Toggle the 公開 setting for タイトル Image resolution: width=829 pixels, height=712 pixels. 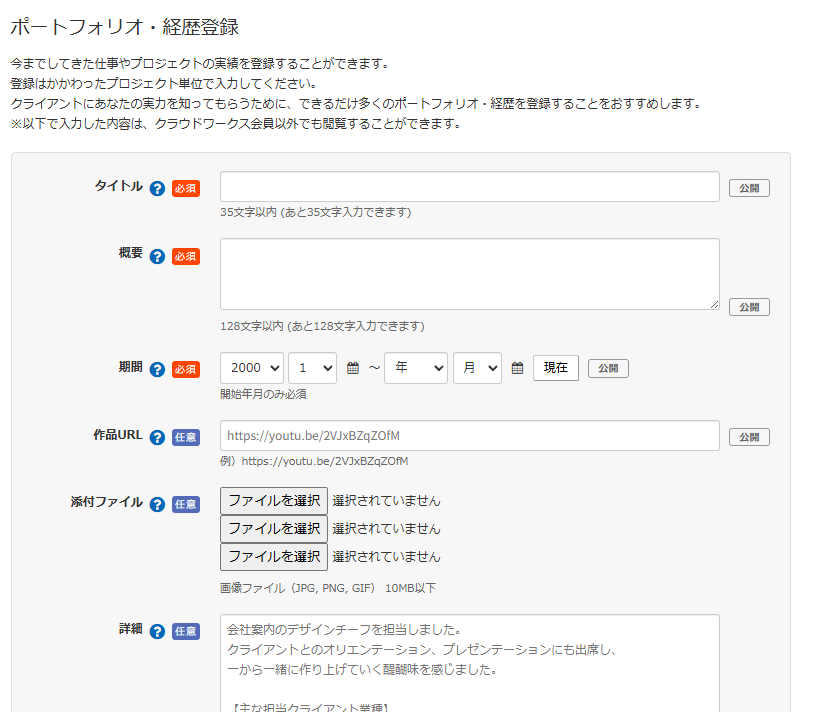pos(749,188)
